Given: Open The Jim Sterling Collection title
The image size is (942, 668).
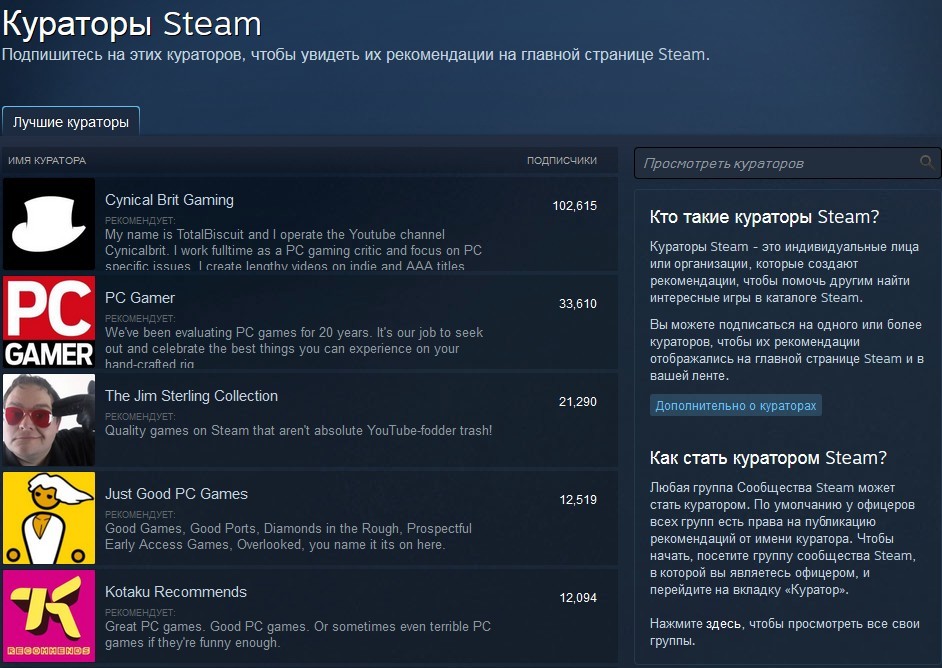Looking at the screenshot, I should click(192, 396).
